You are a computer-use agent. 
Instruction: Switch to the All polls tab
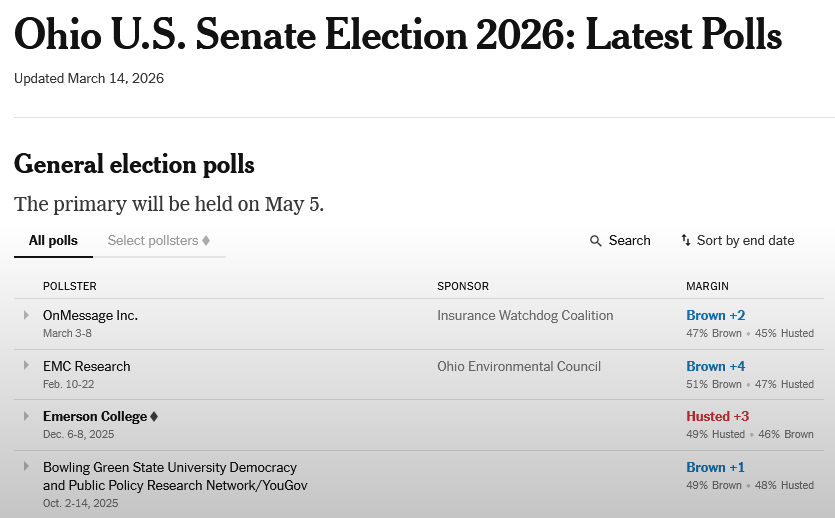tap(53, 240)
